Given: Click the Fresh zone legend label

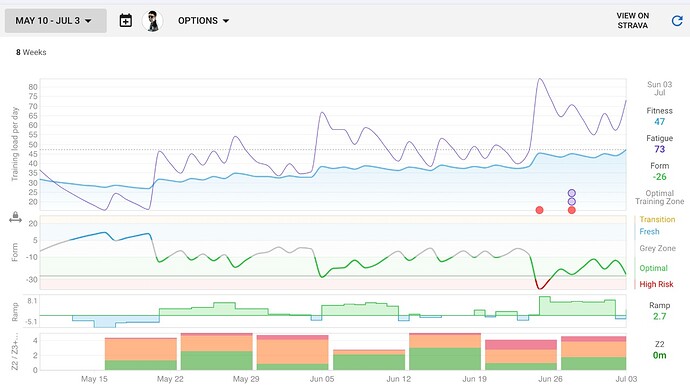Looking at the screenshot, I should [649, 232].
